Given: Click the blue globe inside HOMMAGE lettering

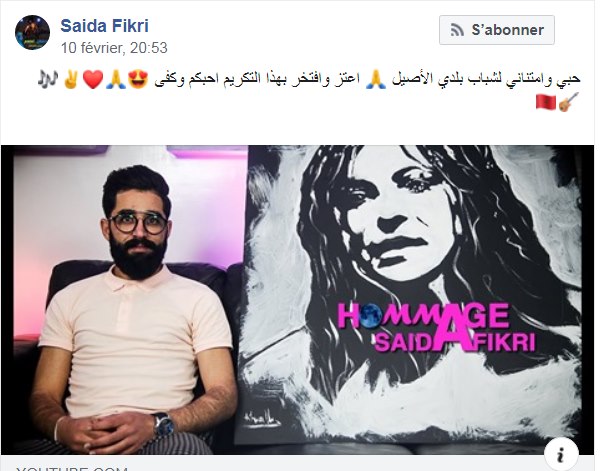Looking at the screenshot, I should [x=370, y=316].
